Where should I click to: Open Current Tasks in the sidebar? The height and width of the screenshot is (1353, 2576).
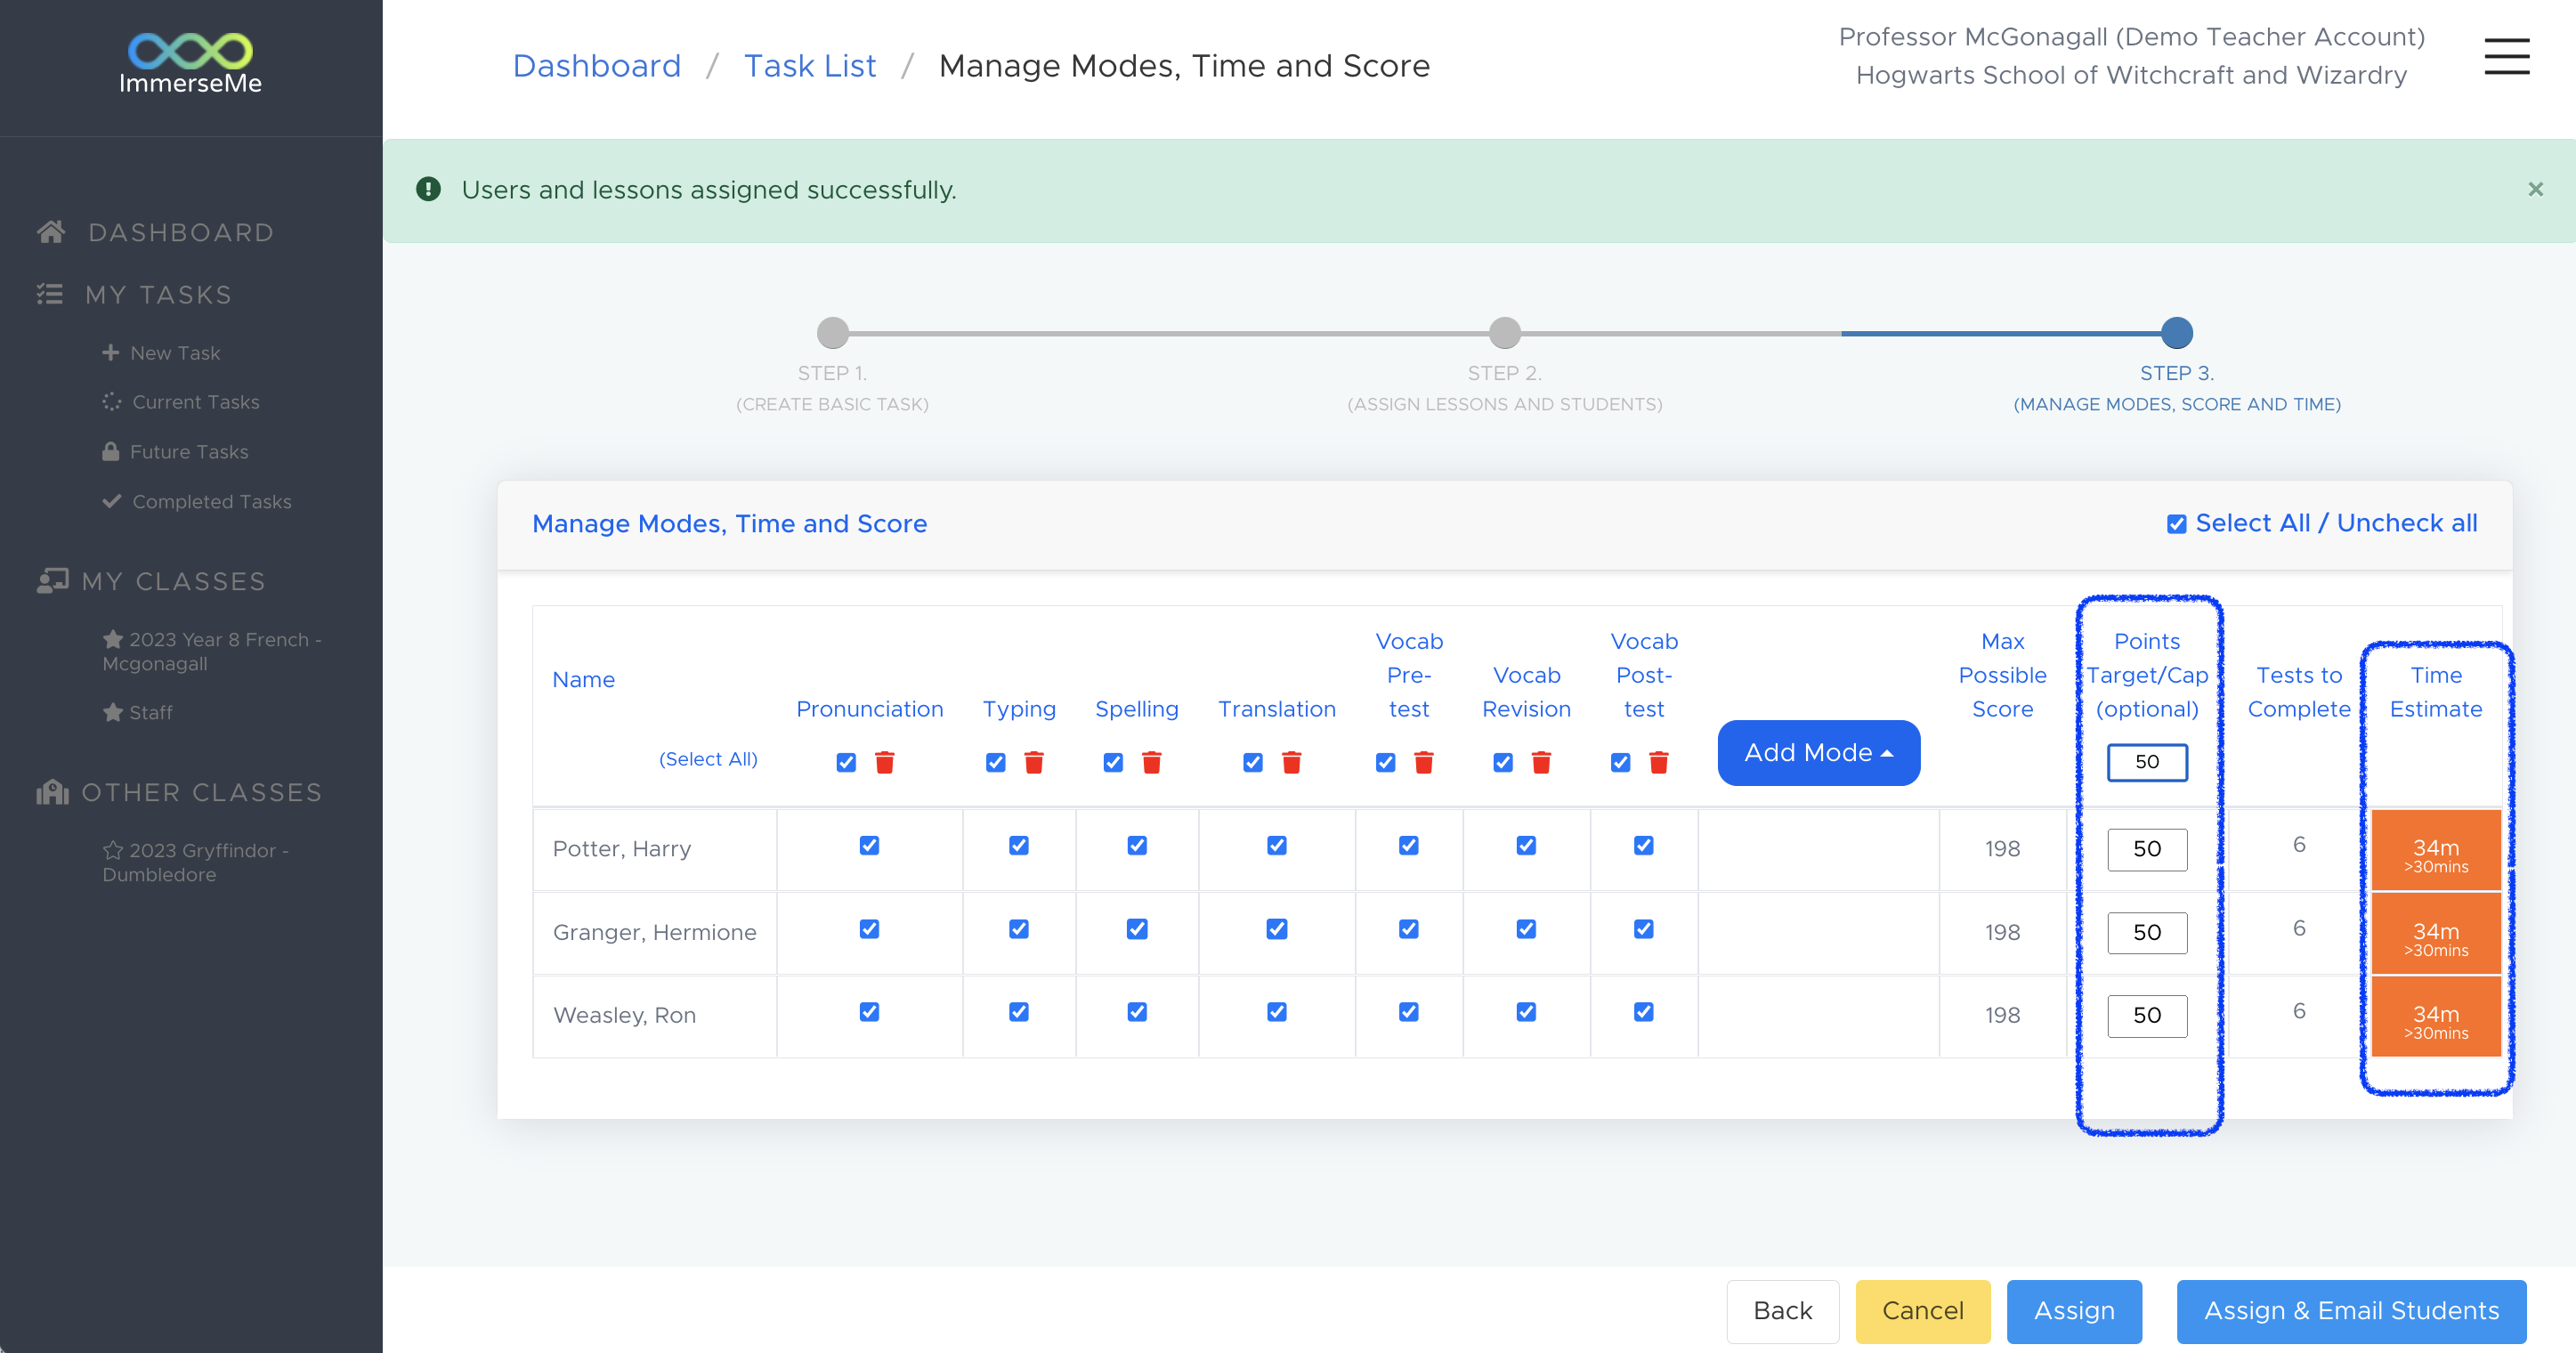pos(196,402)
